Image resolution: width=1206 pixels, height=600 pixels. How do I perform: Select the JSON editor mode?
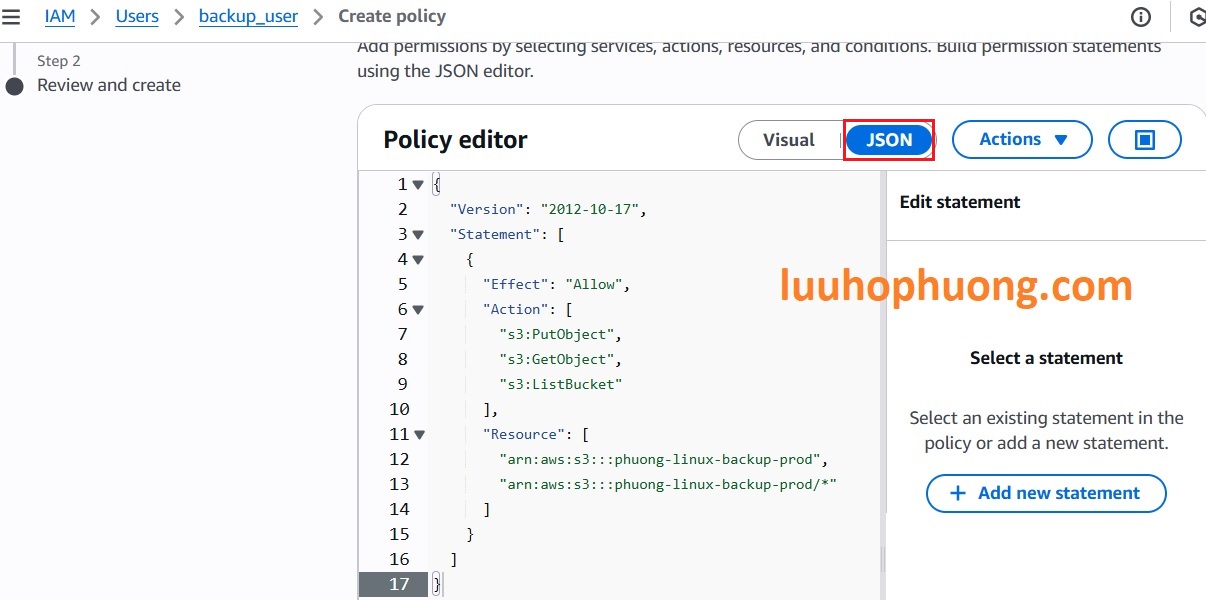click(889, 140)
